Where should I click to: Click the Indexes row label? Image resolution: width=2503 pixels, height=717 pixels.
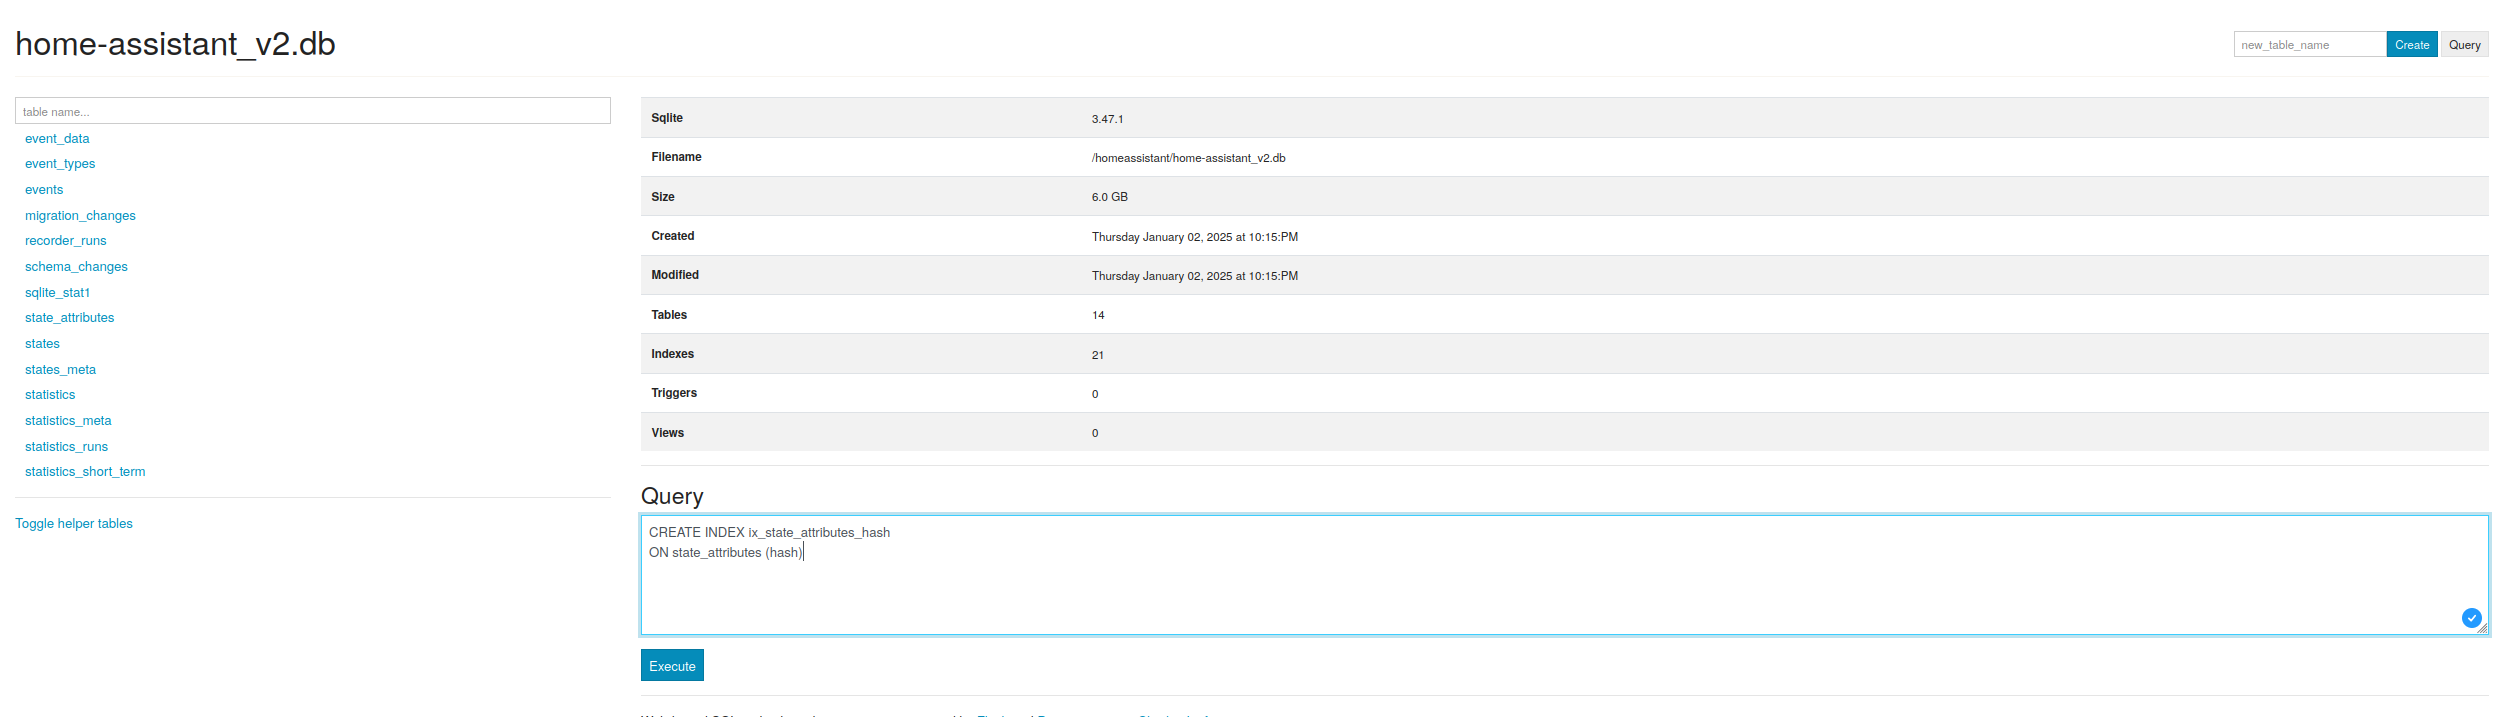[672, 354]
